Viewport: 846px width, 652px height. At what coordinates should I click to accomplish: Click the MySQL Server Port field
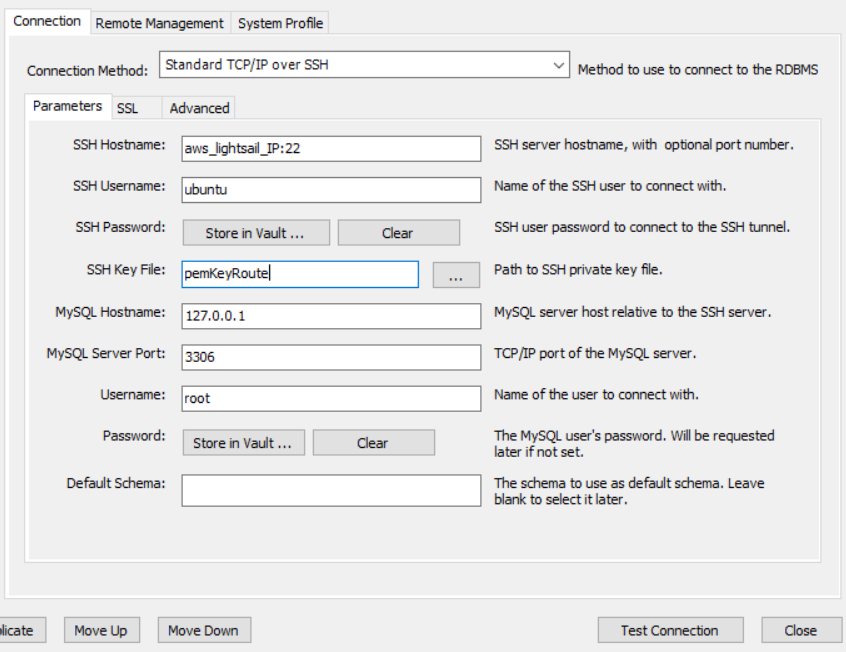(x=331, y=357)
